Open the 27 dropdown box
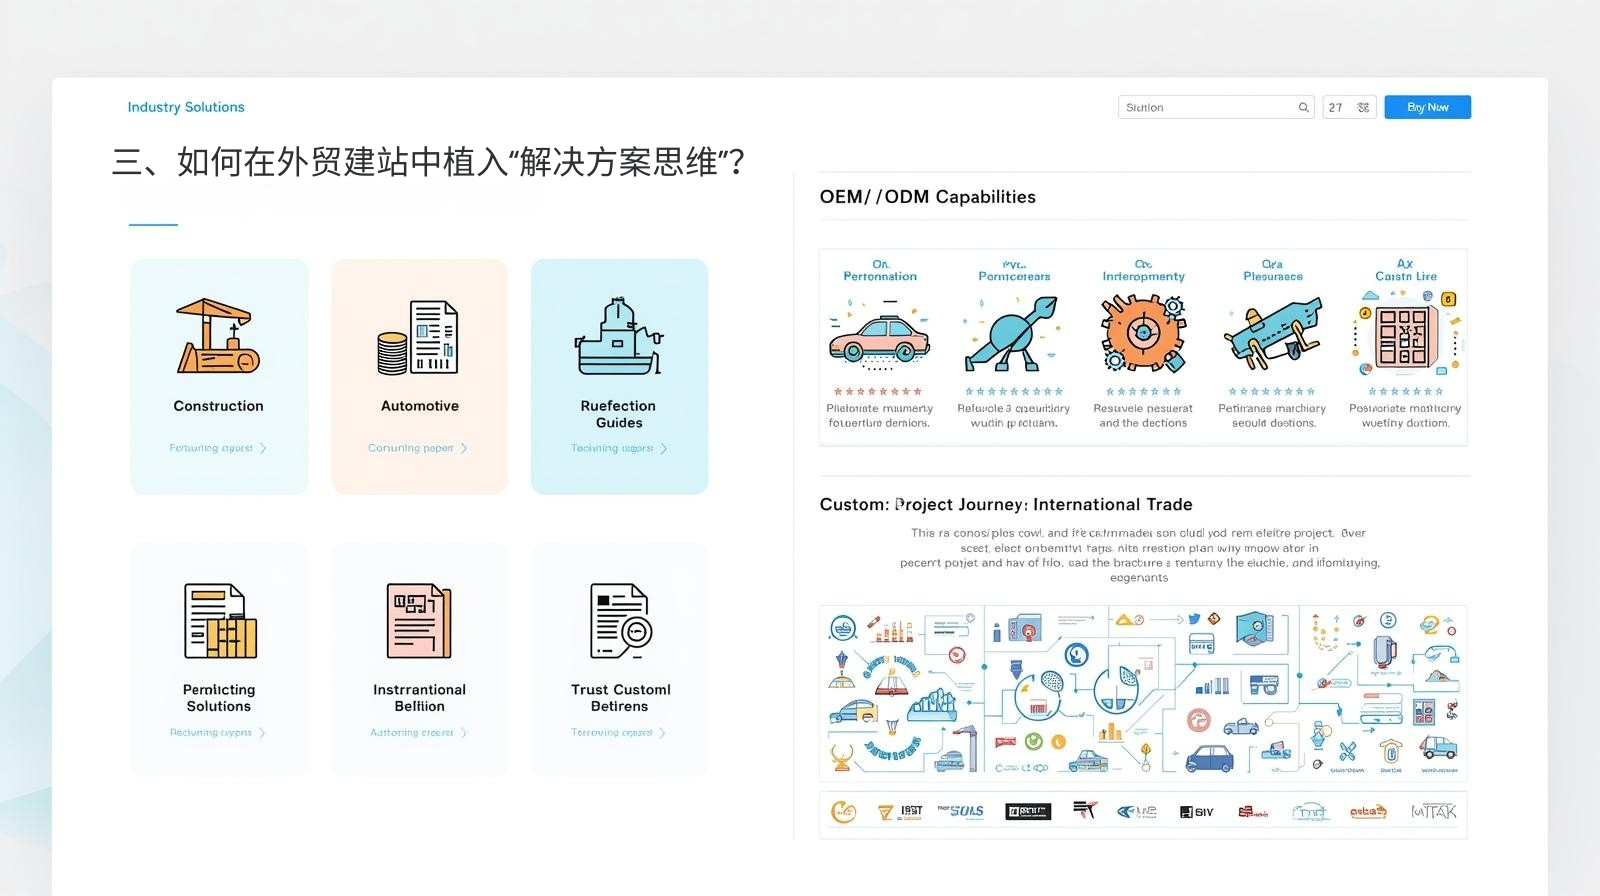This screenshot has height=896, width=1600. coord(1349,107)
